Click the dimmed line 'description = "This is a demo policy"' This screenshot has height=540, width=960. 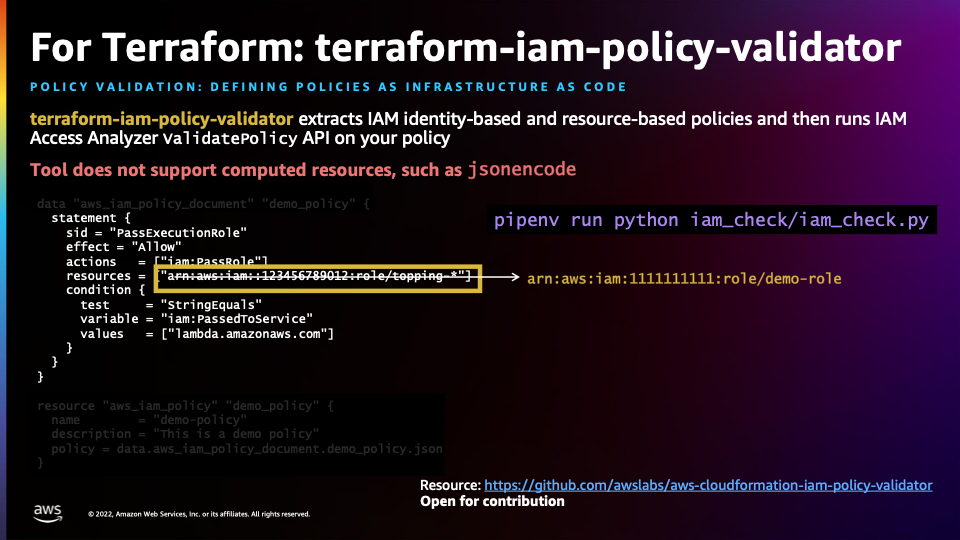click(x=185, y=434)
